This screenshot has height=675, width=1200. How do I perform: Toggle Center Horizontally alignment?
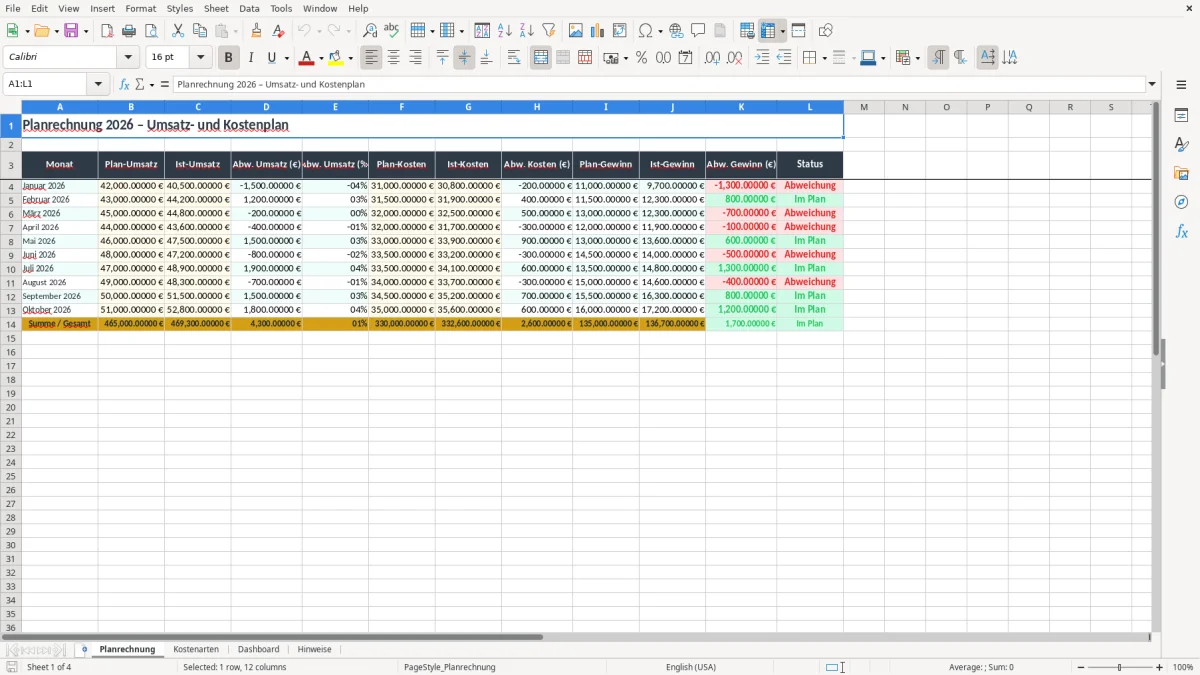pyautogui.click(x=394, y=58)
